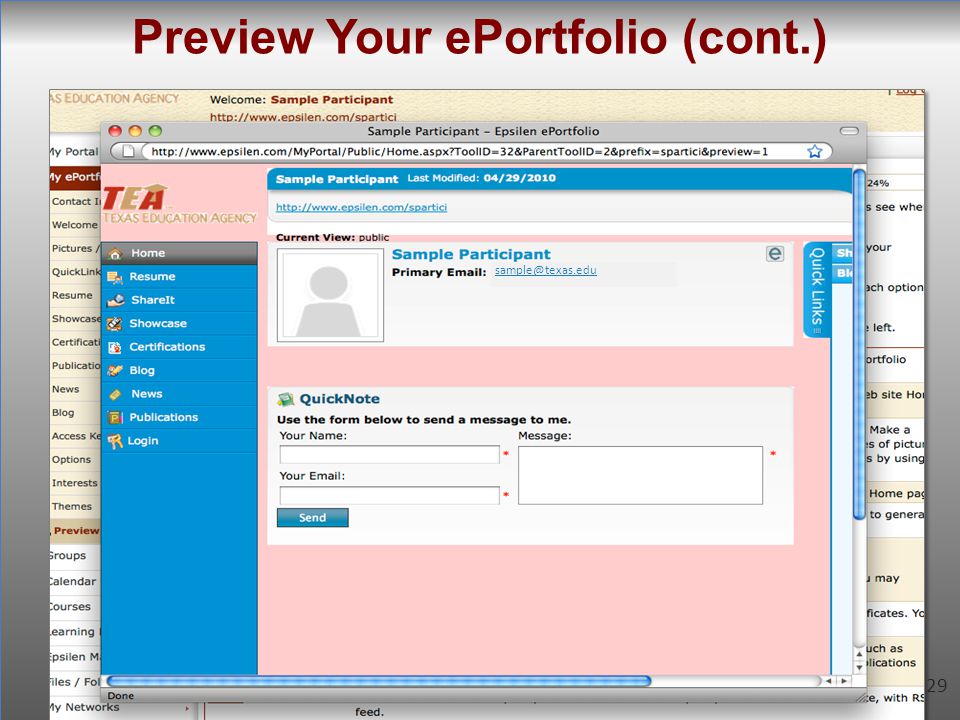Image resolution: width=960 pixels, height=720 pixels.
Task: Click the Publications icon
Action: point(114,418)
